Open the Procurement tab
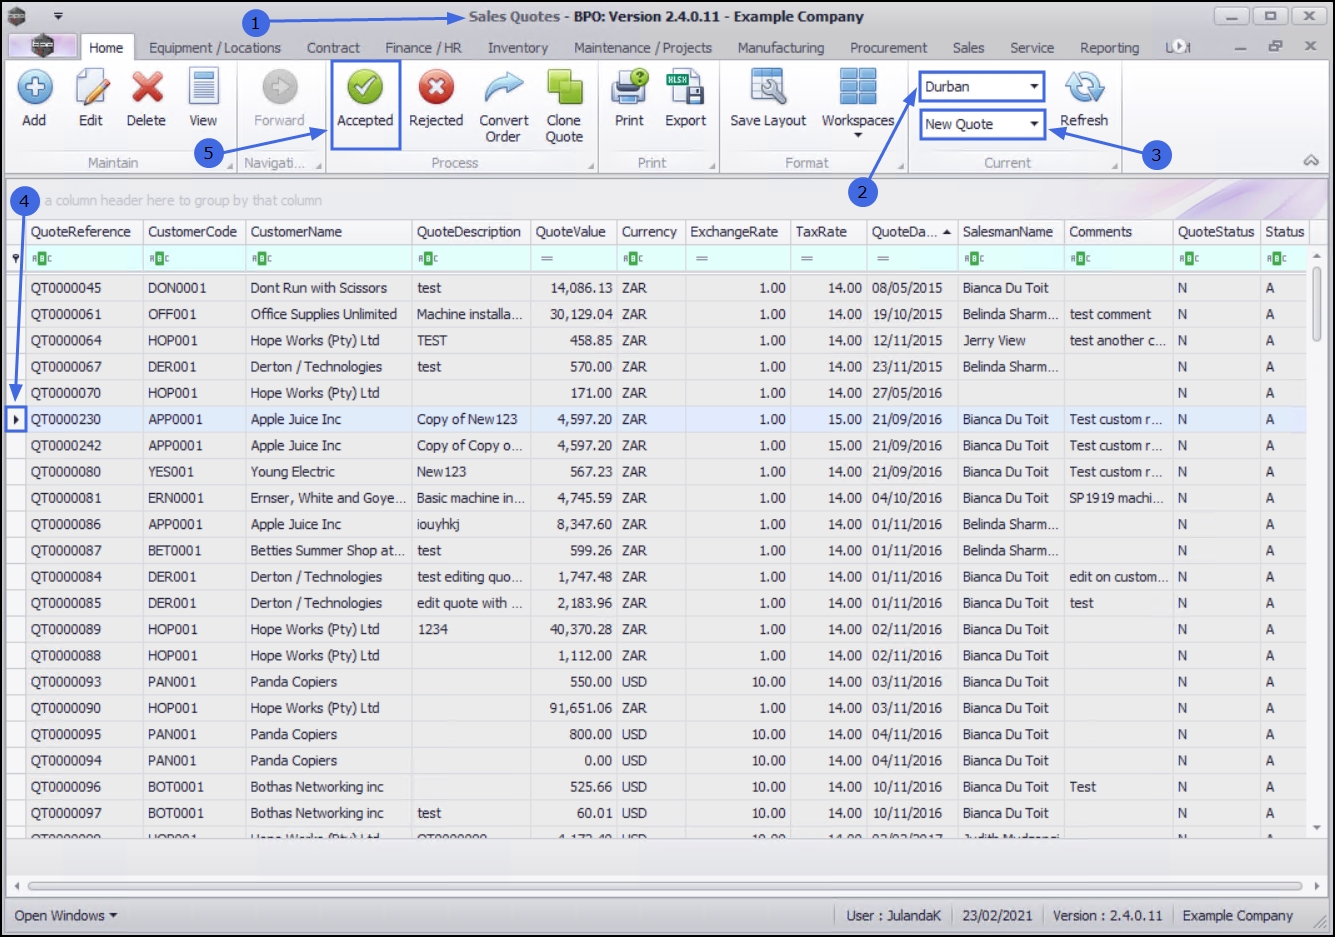 coord(889,47)
